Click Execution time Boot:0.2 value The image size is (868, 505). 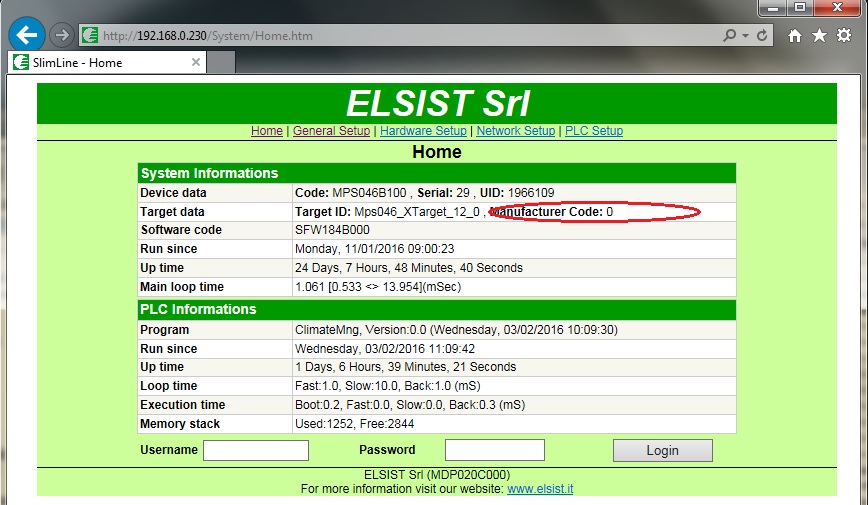410,405
